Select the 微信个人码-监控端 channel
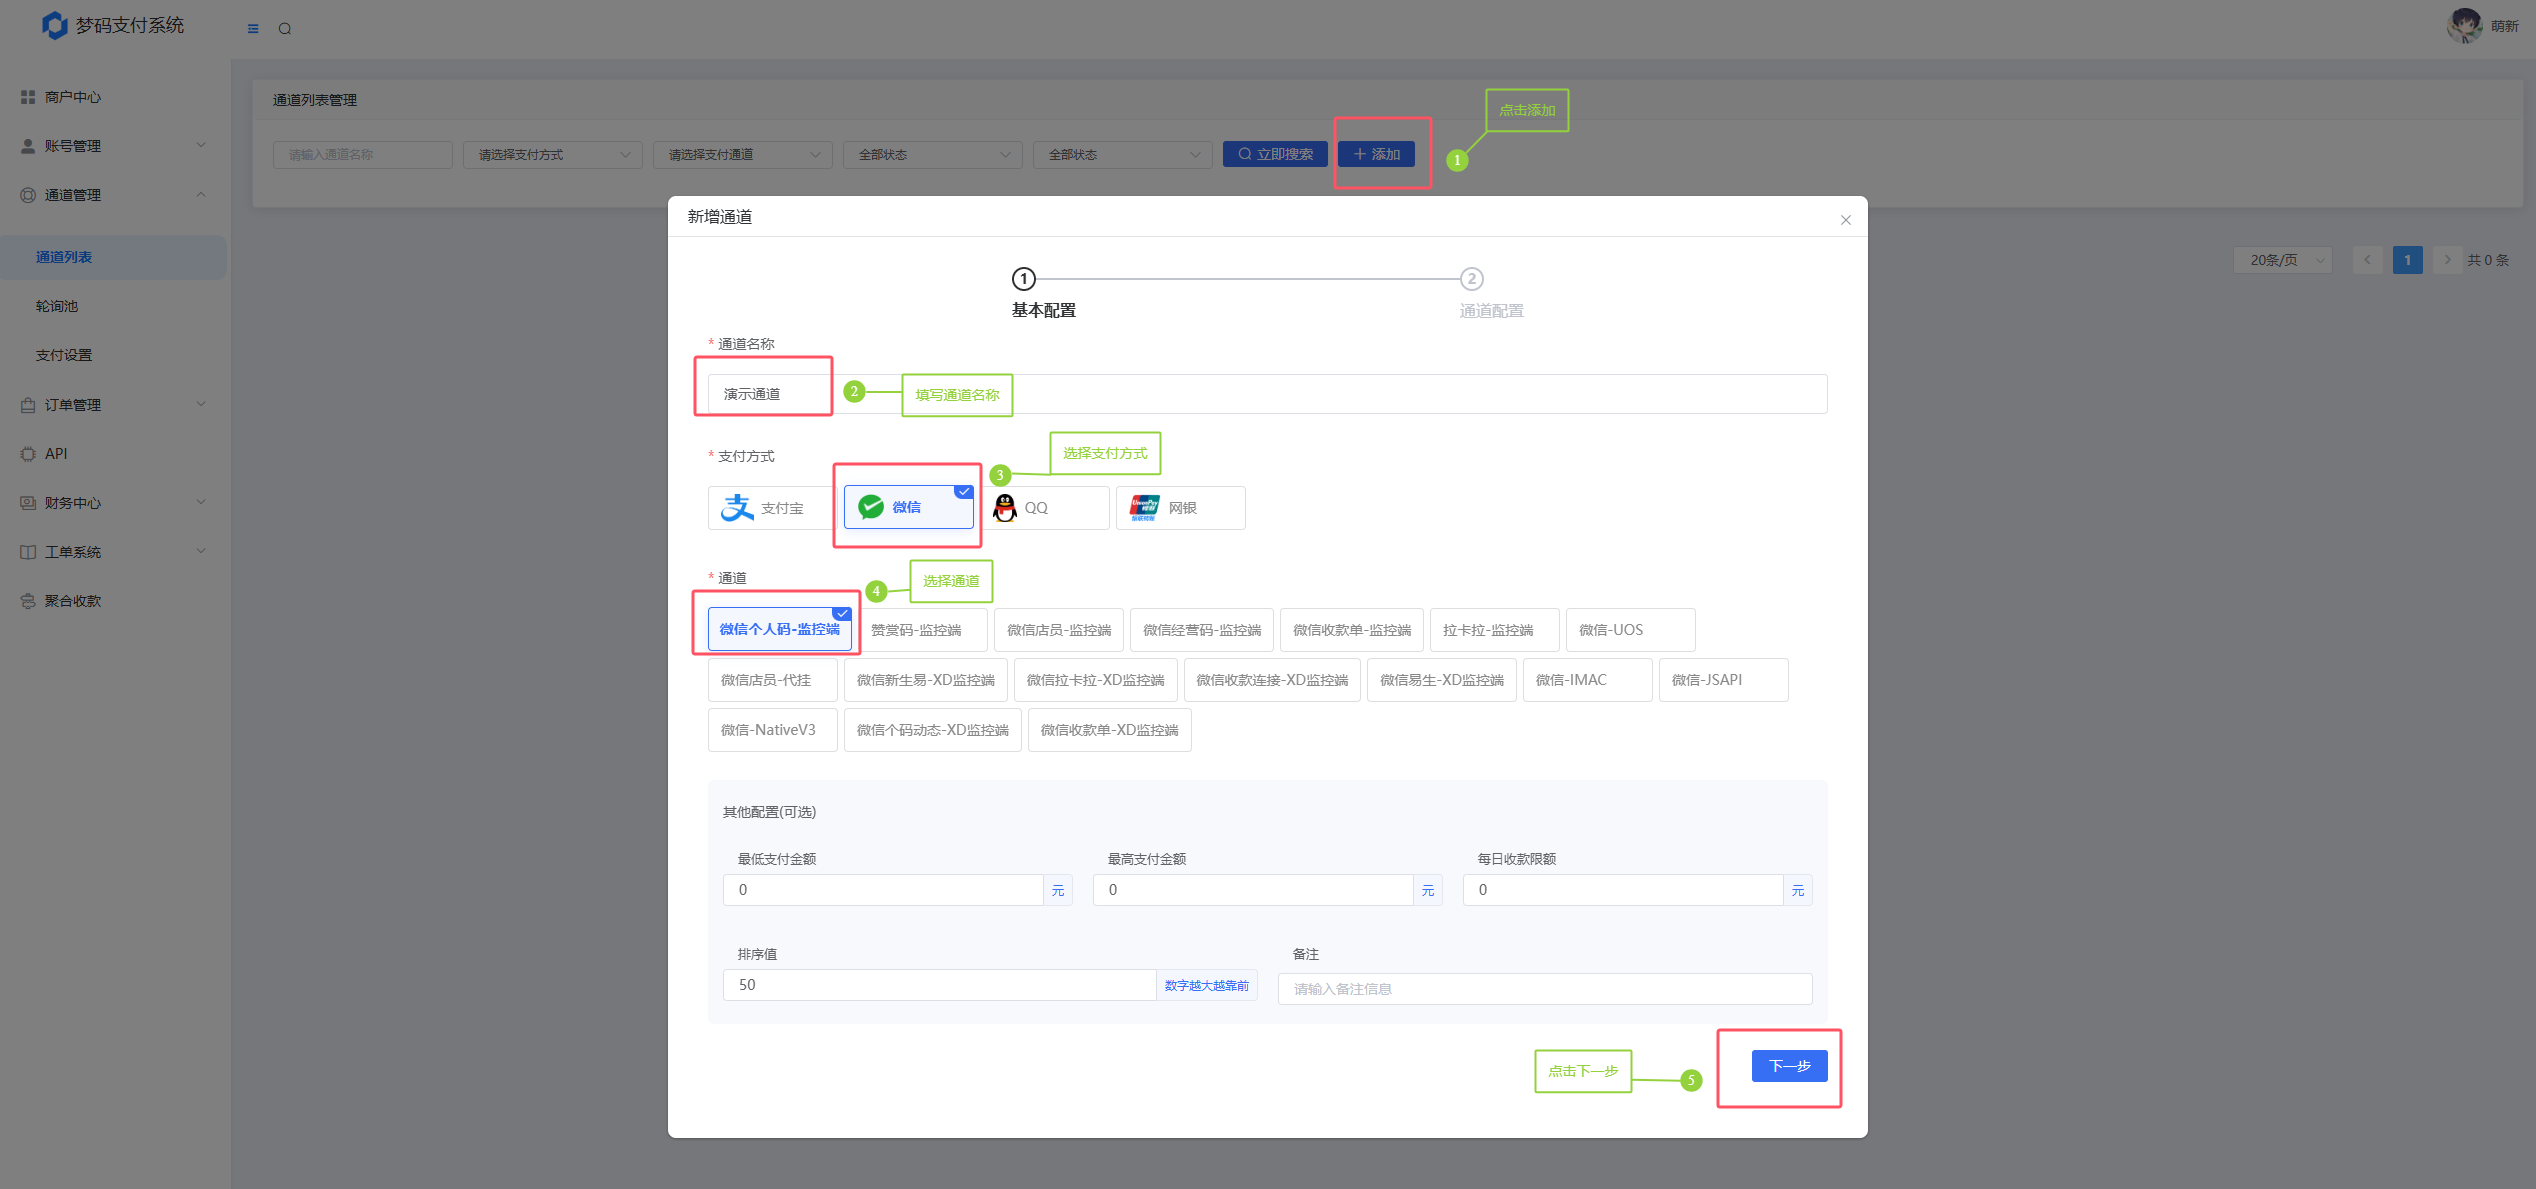Viewport: 2536px width, 1189px height. [779, 630]
